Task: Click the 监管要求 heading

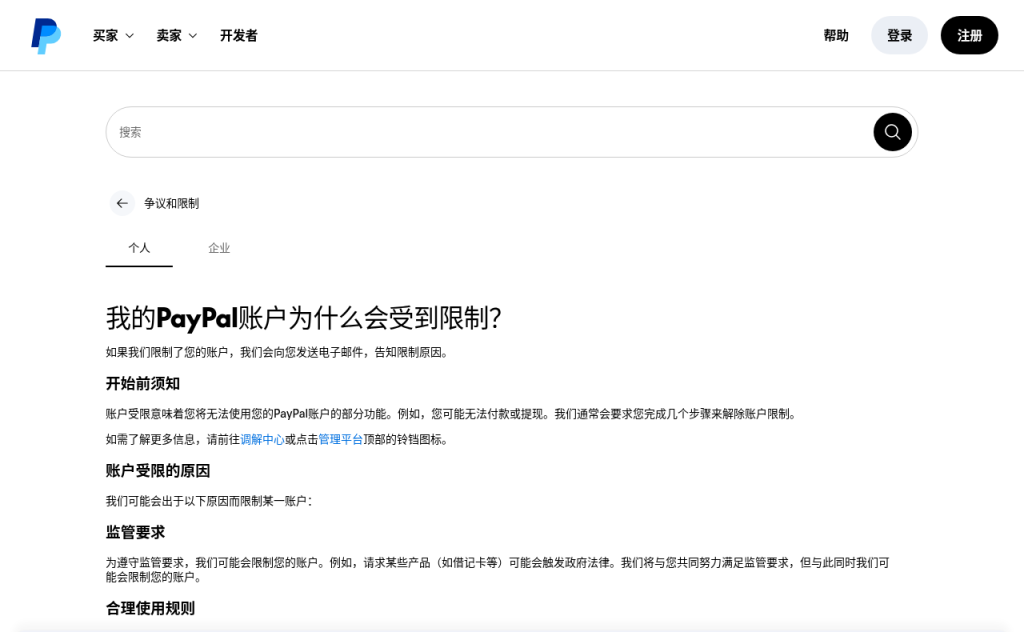Action: (x=135, y=532)
